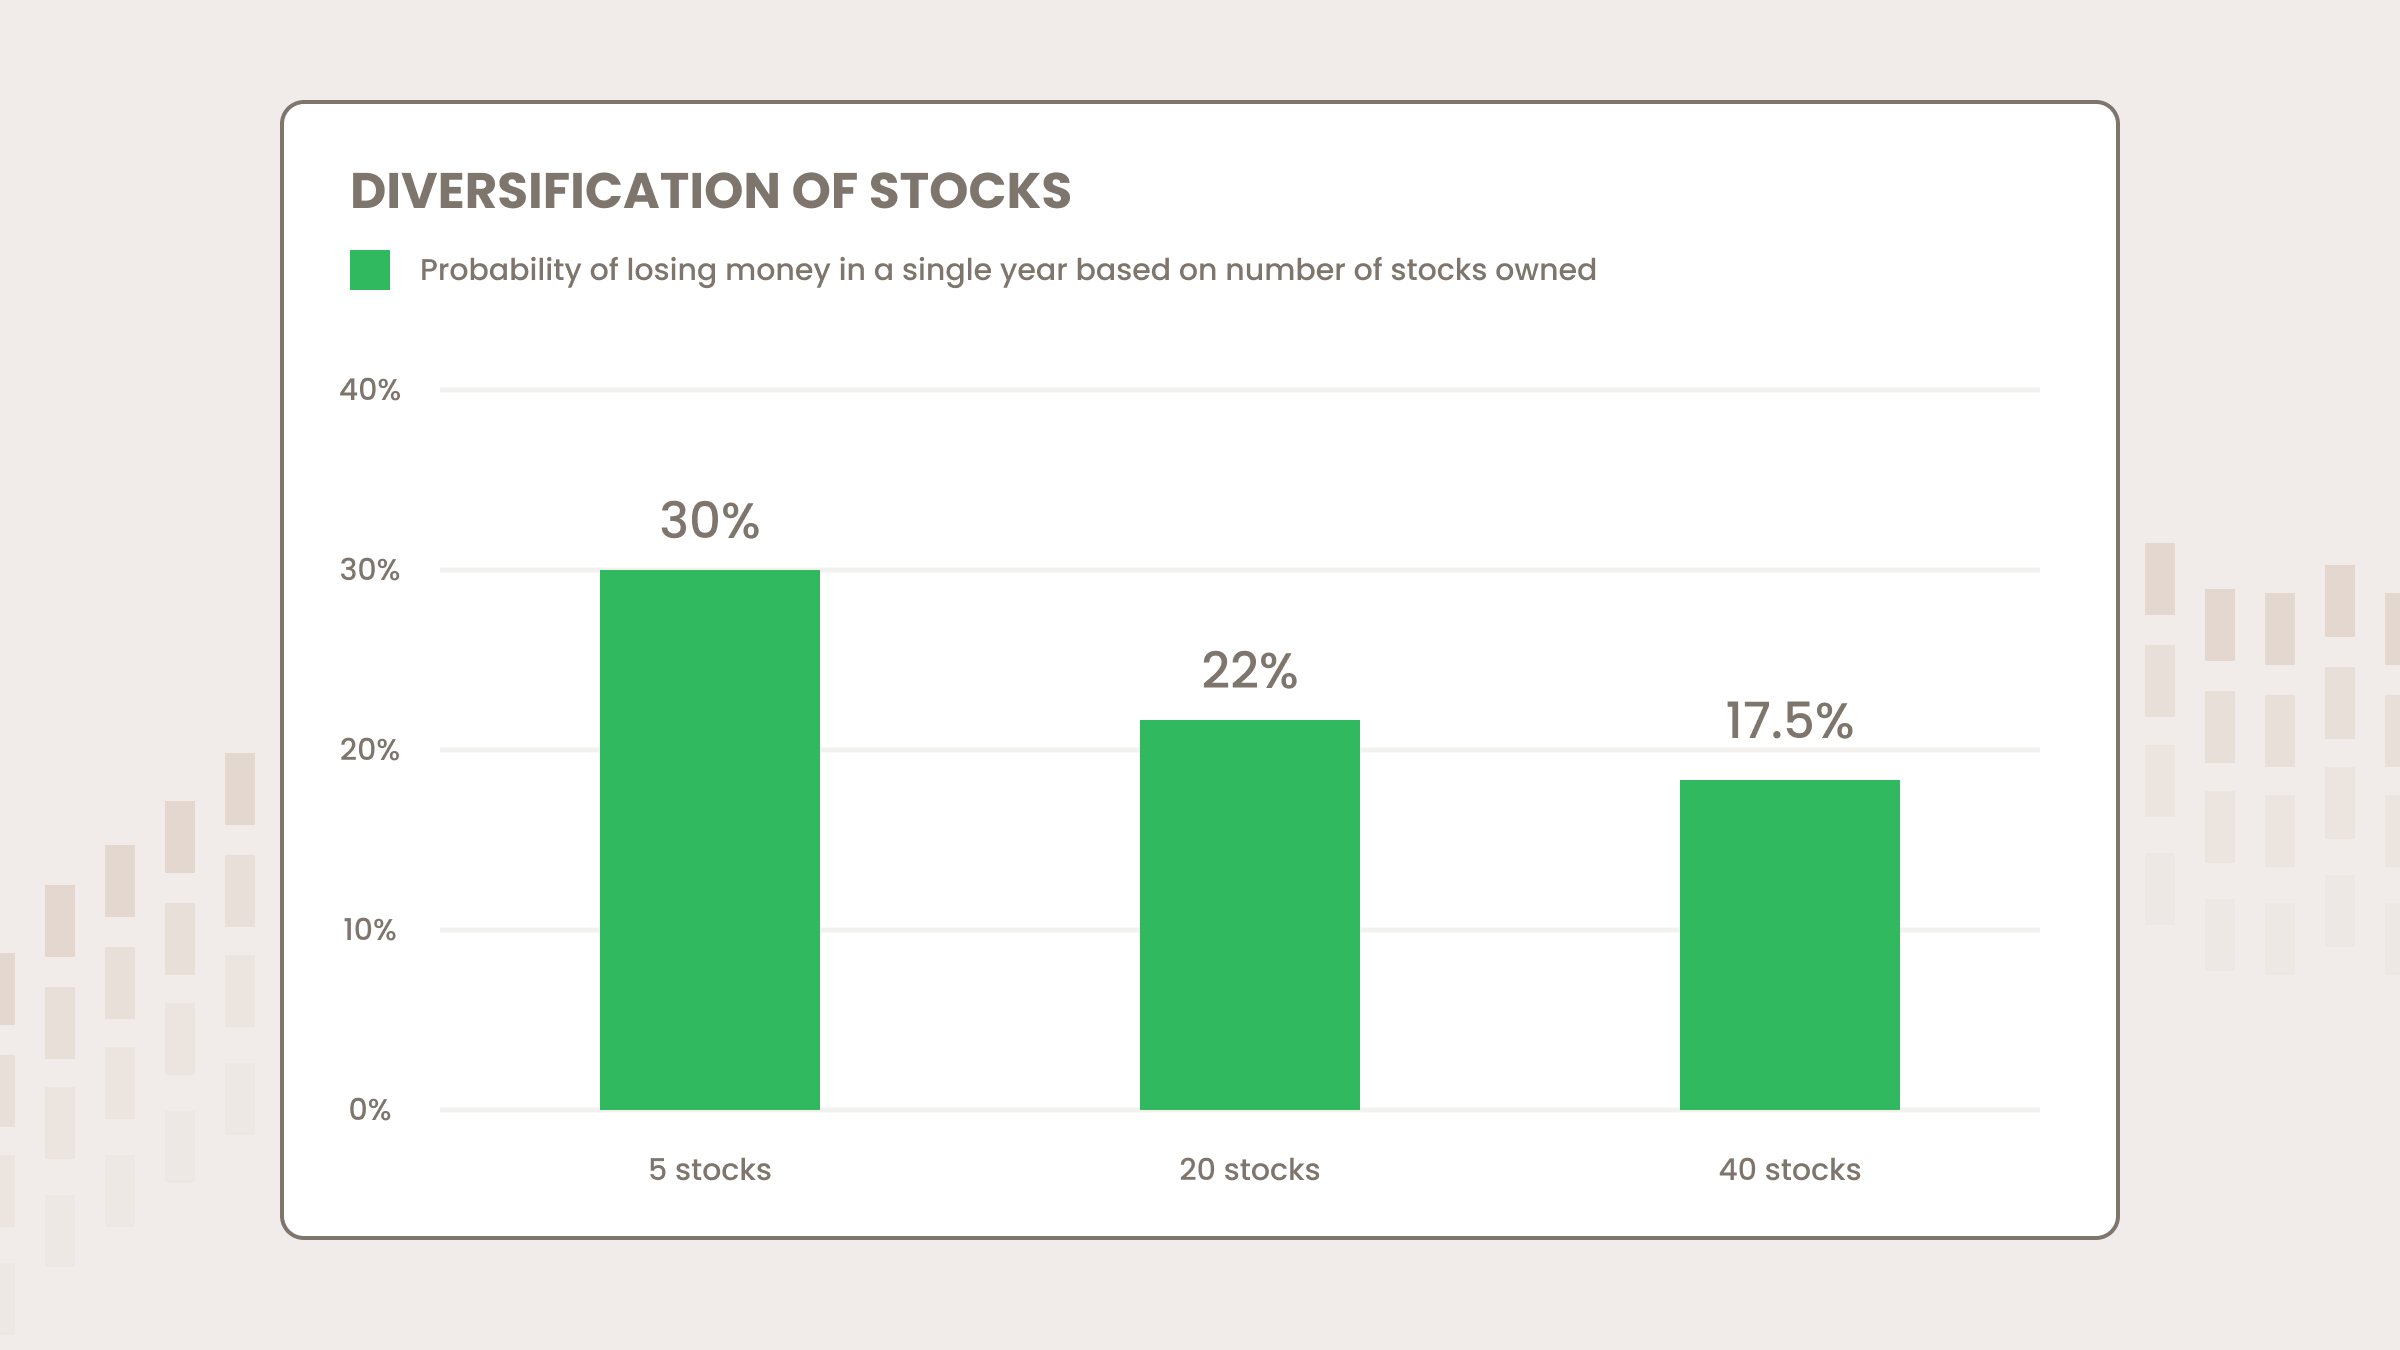Click the green legend color square
2400x1350 pixels.
(x=370, y=270)
